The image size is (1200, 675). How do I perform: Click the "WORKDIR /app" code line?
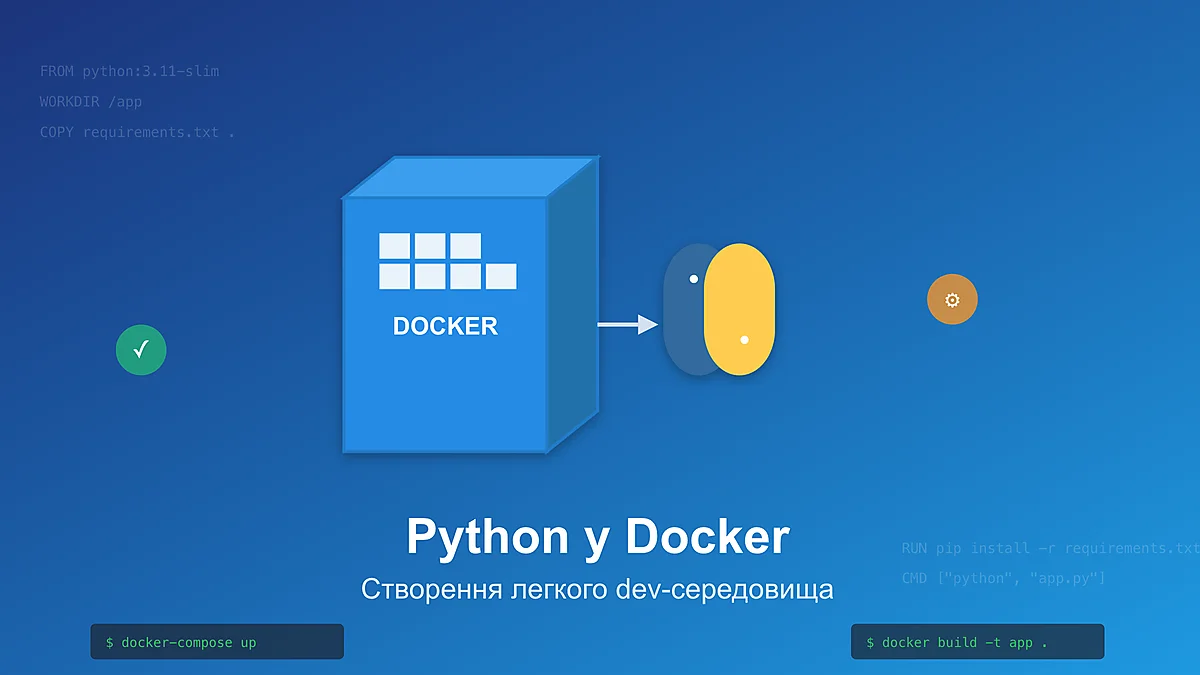[x=91, y=102]
